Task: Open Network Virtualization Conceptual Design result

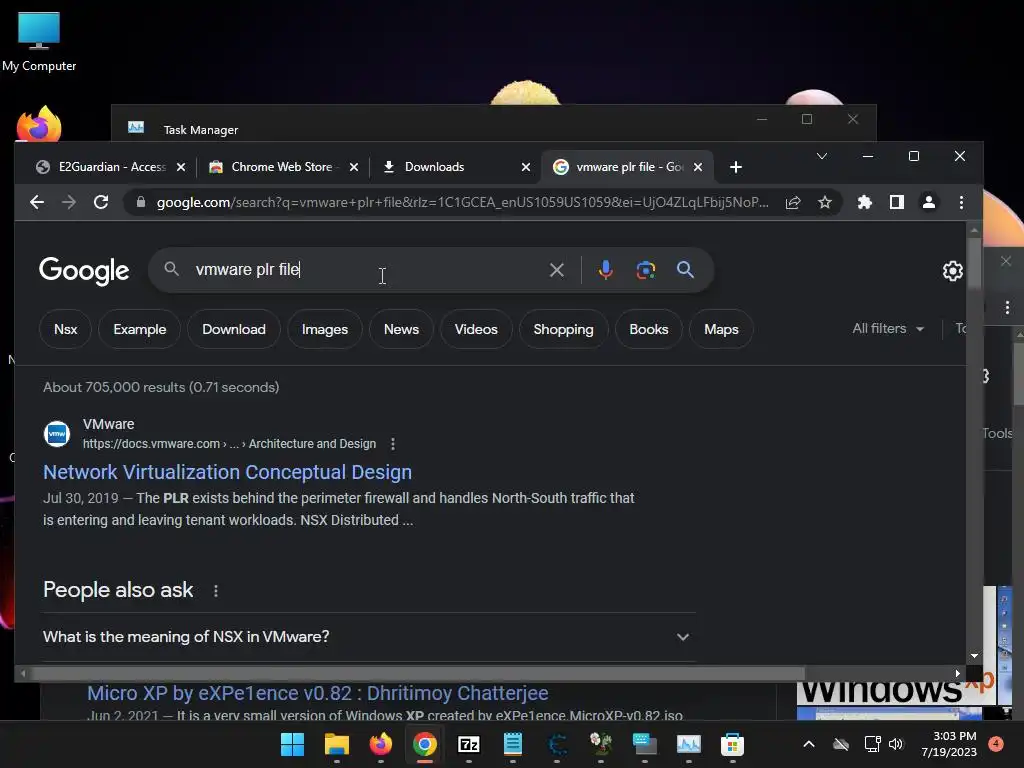Action: tap(227, 472)
